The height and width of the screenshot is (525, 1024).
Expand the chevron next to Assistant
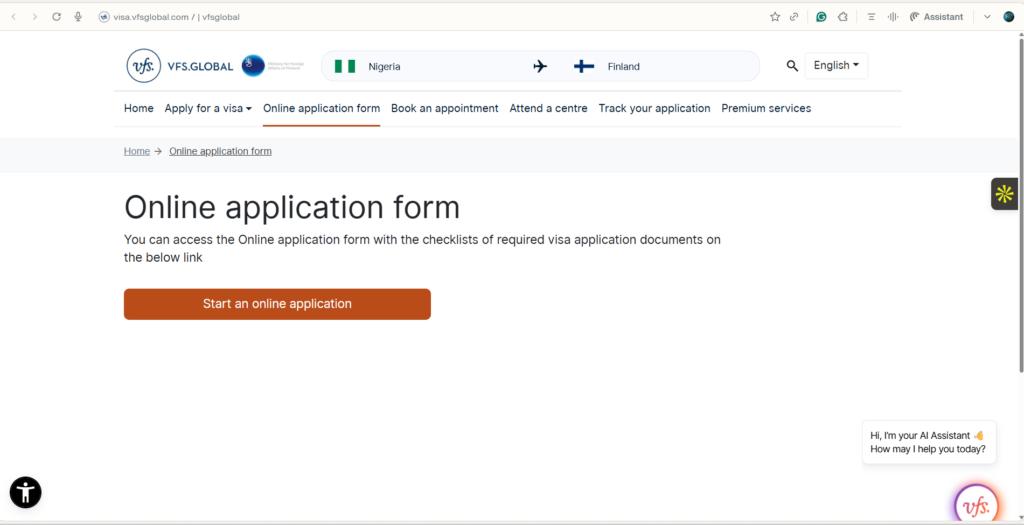[987, 17]
